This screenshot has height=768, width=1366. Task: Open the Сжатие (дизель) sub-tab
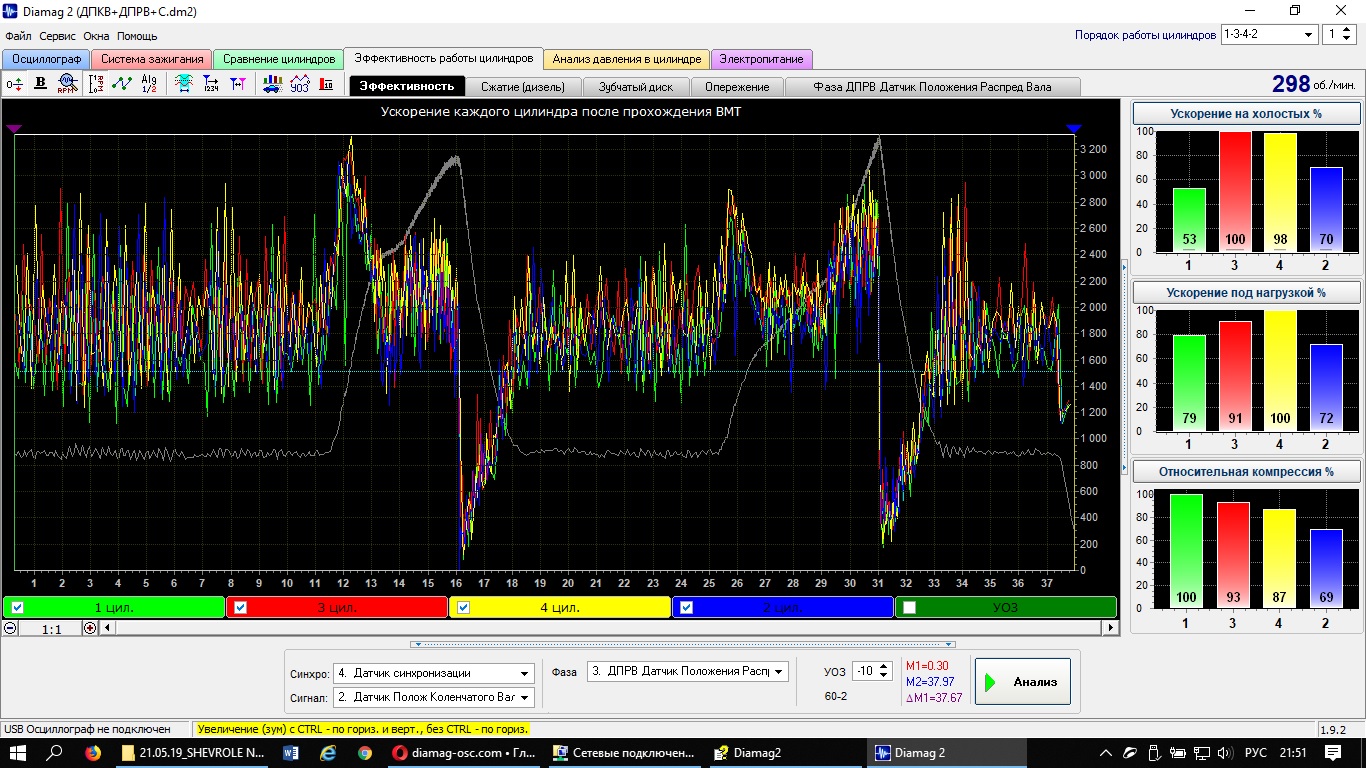tap(523, 87)
